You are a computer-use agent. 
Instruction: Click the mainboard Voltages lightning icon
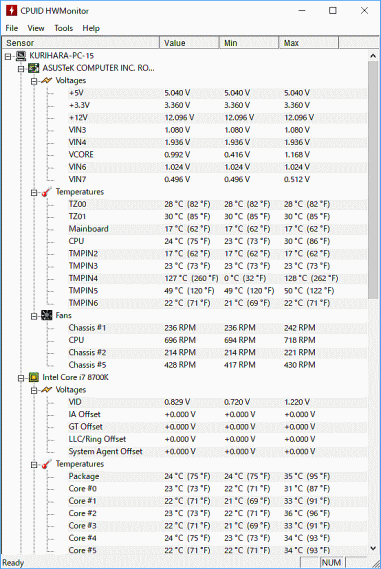coord(47,80)
